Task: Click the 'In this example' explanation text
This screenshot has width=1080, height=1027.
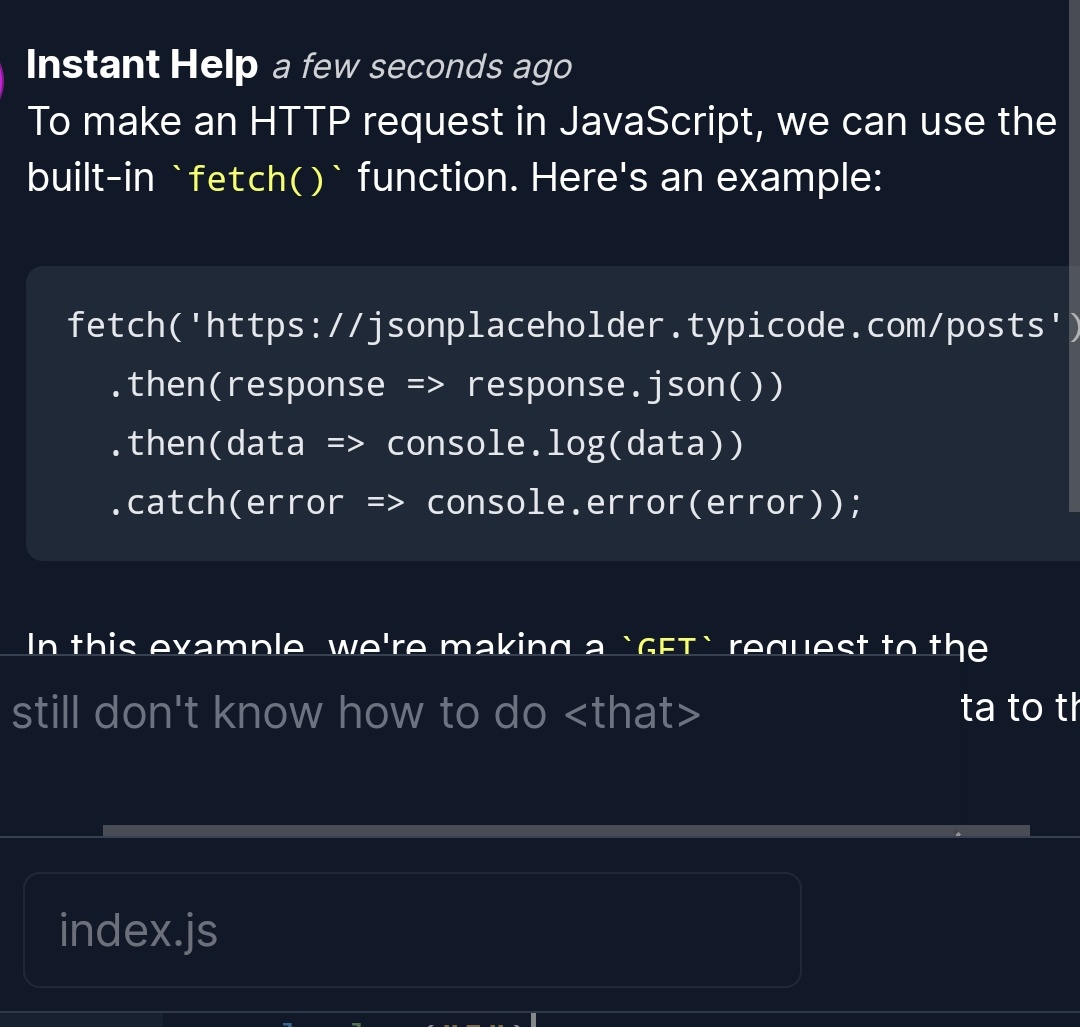Action: tap(300, 645)
